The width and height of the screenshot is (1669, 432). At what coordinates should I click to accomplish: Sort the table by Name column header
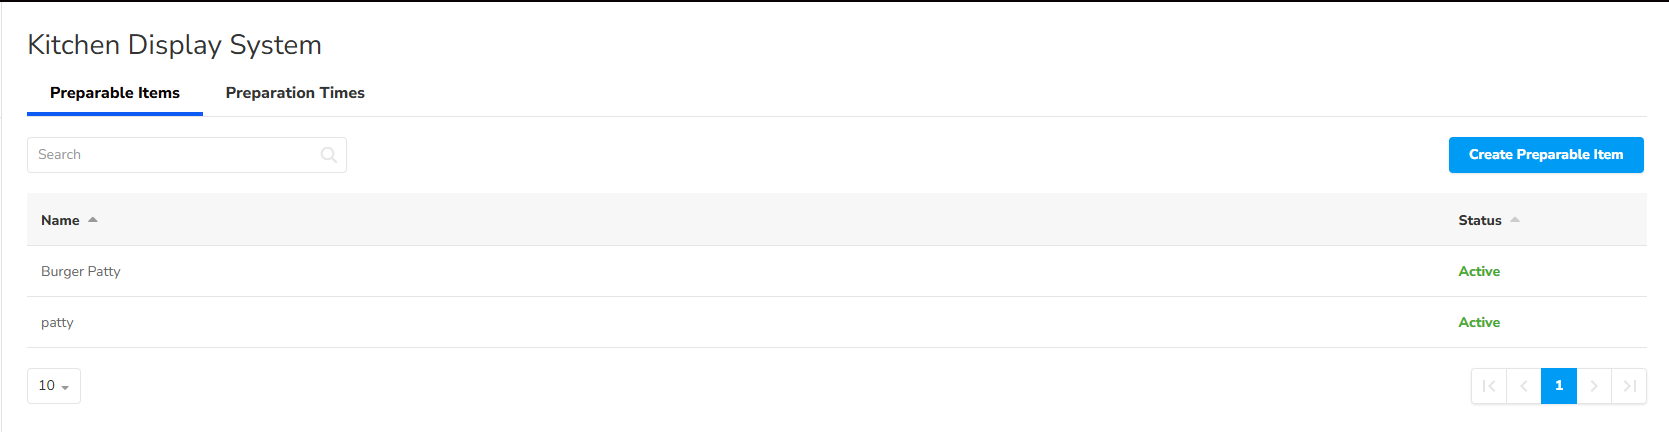tap(60, 220)
